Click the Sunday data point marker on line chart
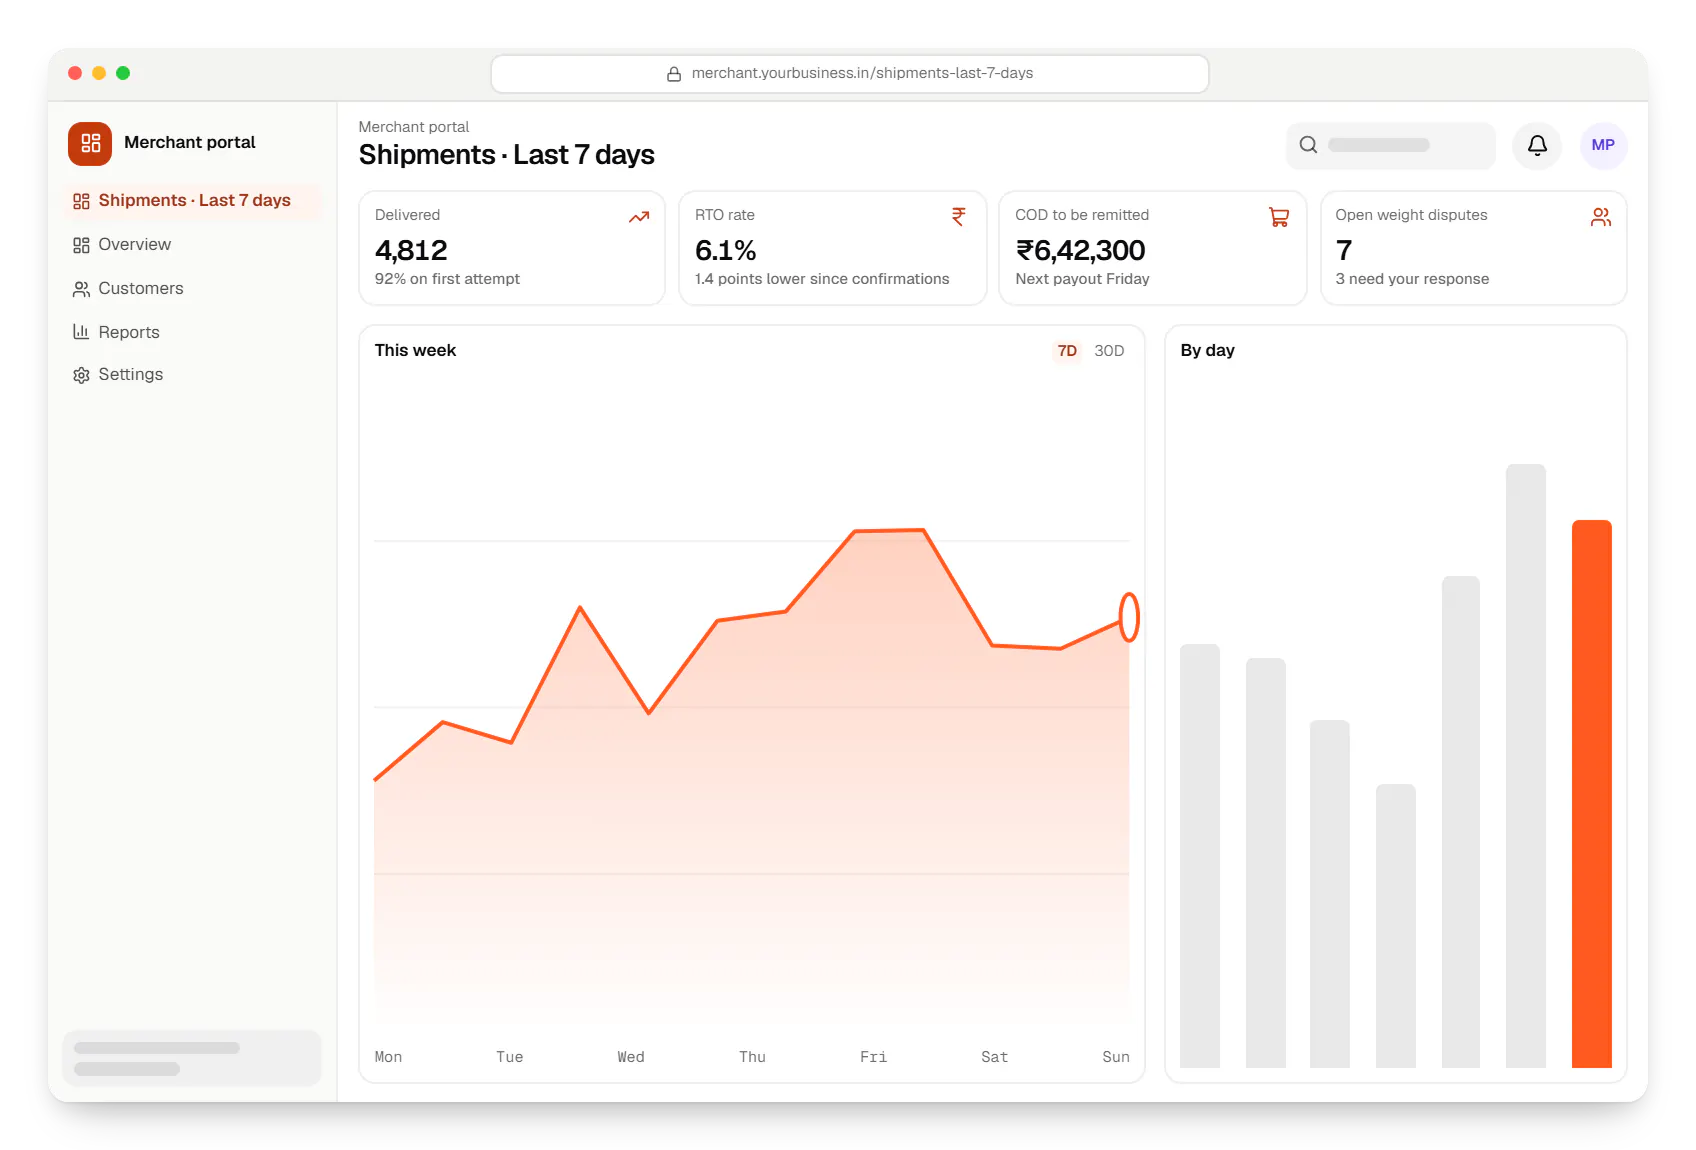The height and width of the screenshot is (1150, 1696). click(x=1129, y=617)
